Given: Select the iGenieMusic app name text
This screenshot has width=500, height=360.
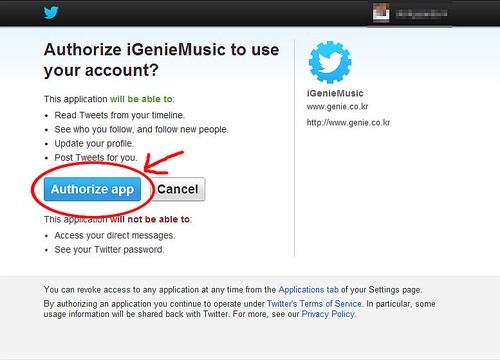Looking at the screenshot, I should click(335, 93).
